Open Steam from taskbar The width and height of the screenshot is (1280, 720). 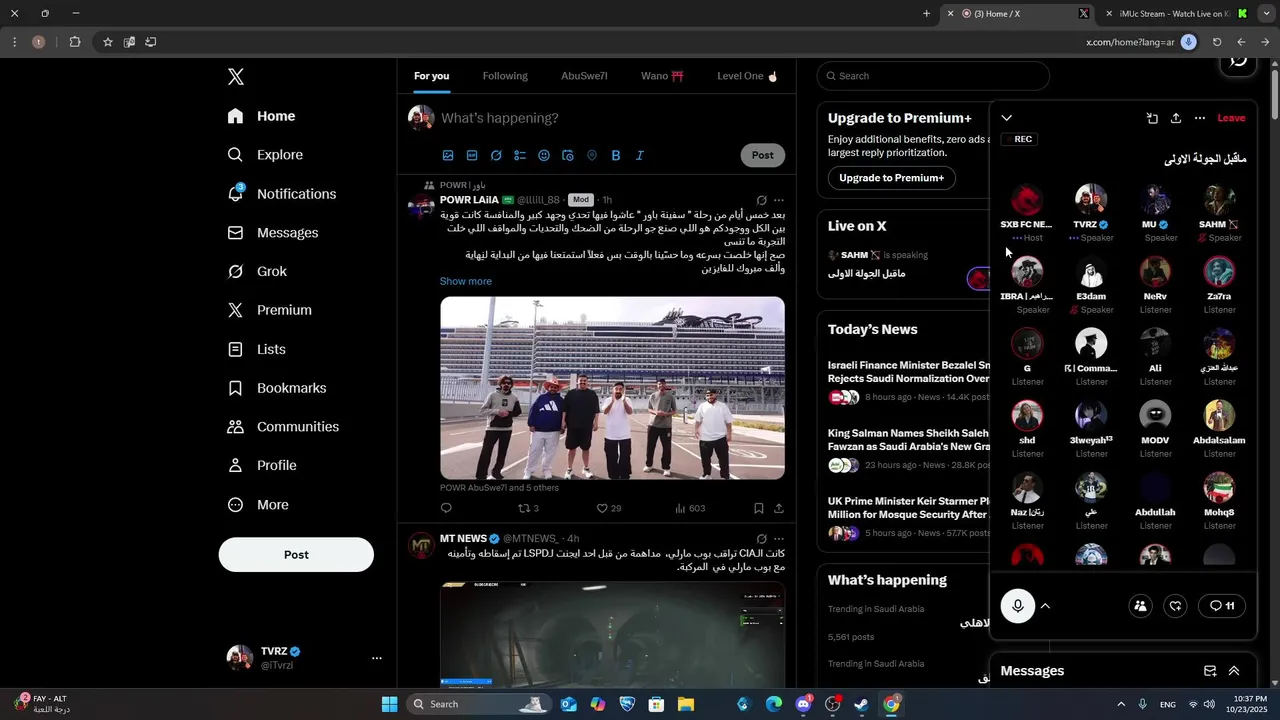pyautogui.click(x=861, y=704)
